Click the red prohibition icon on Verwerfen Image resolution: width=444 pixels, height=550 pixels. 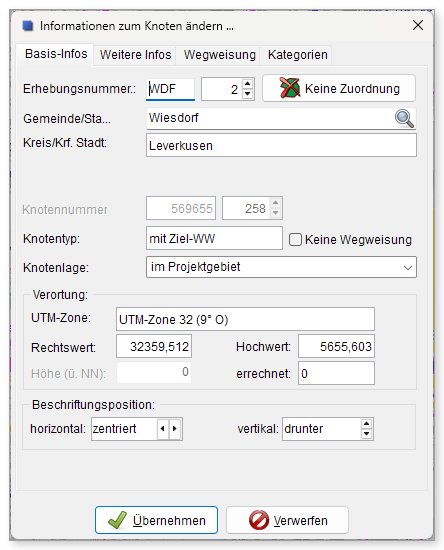coord(259,520)
